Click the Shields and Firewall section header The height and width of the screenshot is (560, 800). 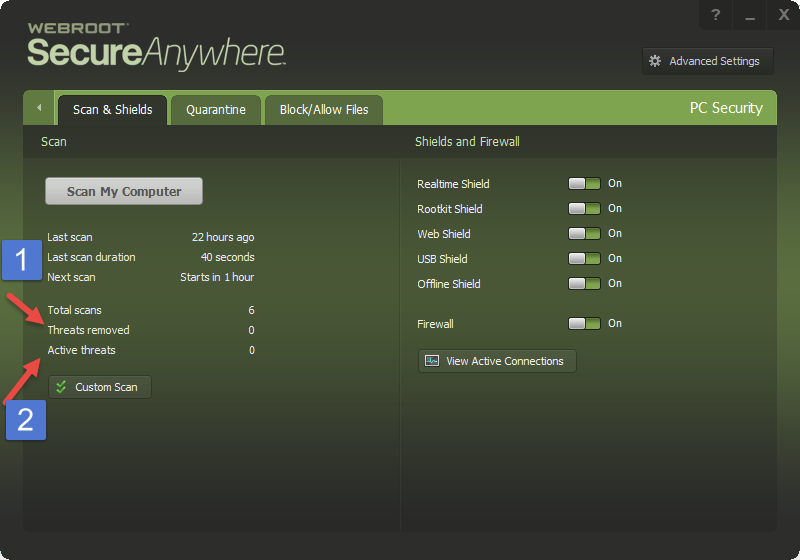point(467,141)
